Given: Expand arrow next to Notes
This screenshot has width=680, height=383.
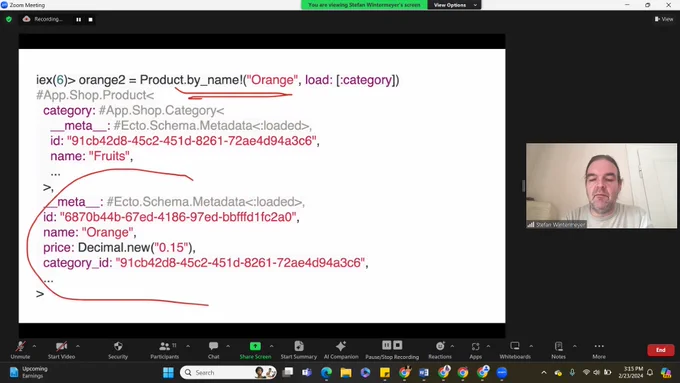Looking at the screenshot, I should [575, 346].
